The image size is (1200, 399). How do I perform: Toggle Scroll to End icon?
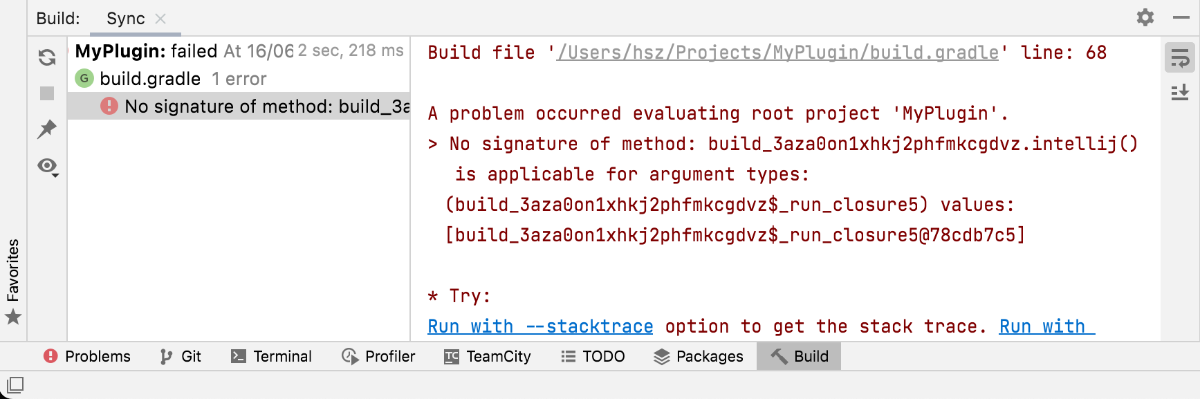point(1178,93)
